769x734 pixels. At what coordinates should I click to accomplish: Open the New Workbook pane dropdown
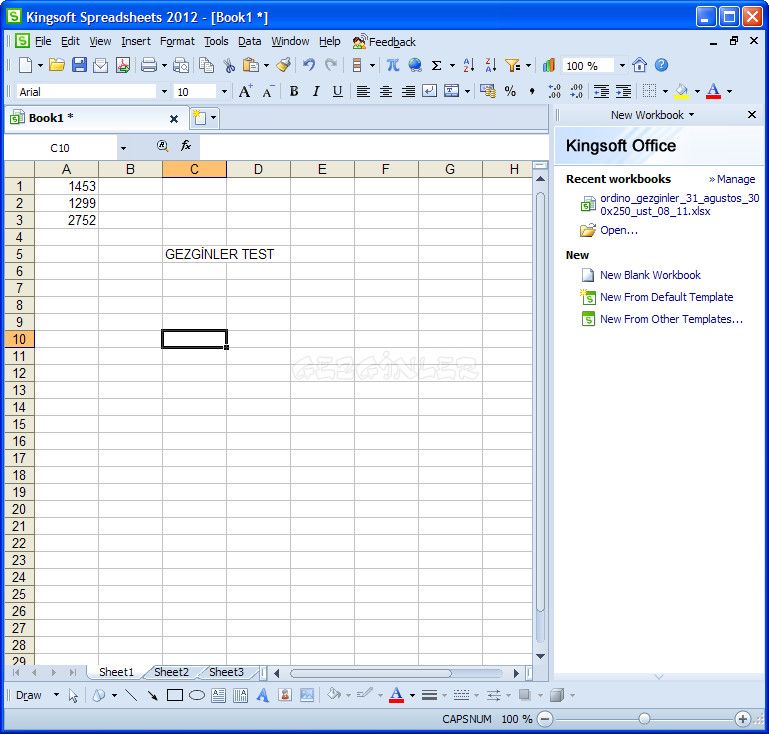pyautogui.click(x=692, y=115)
